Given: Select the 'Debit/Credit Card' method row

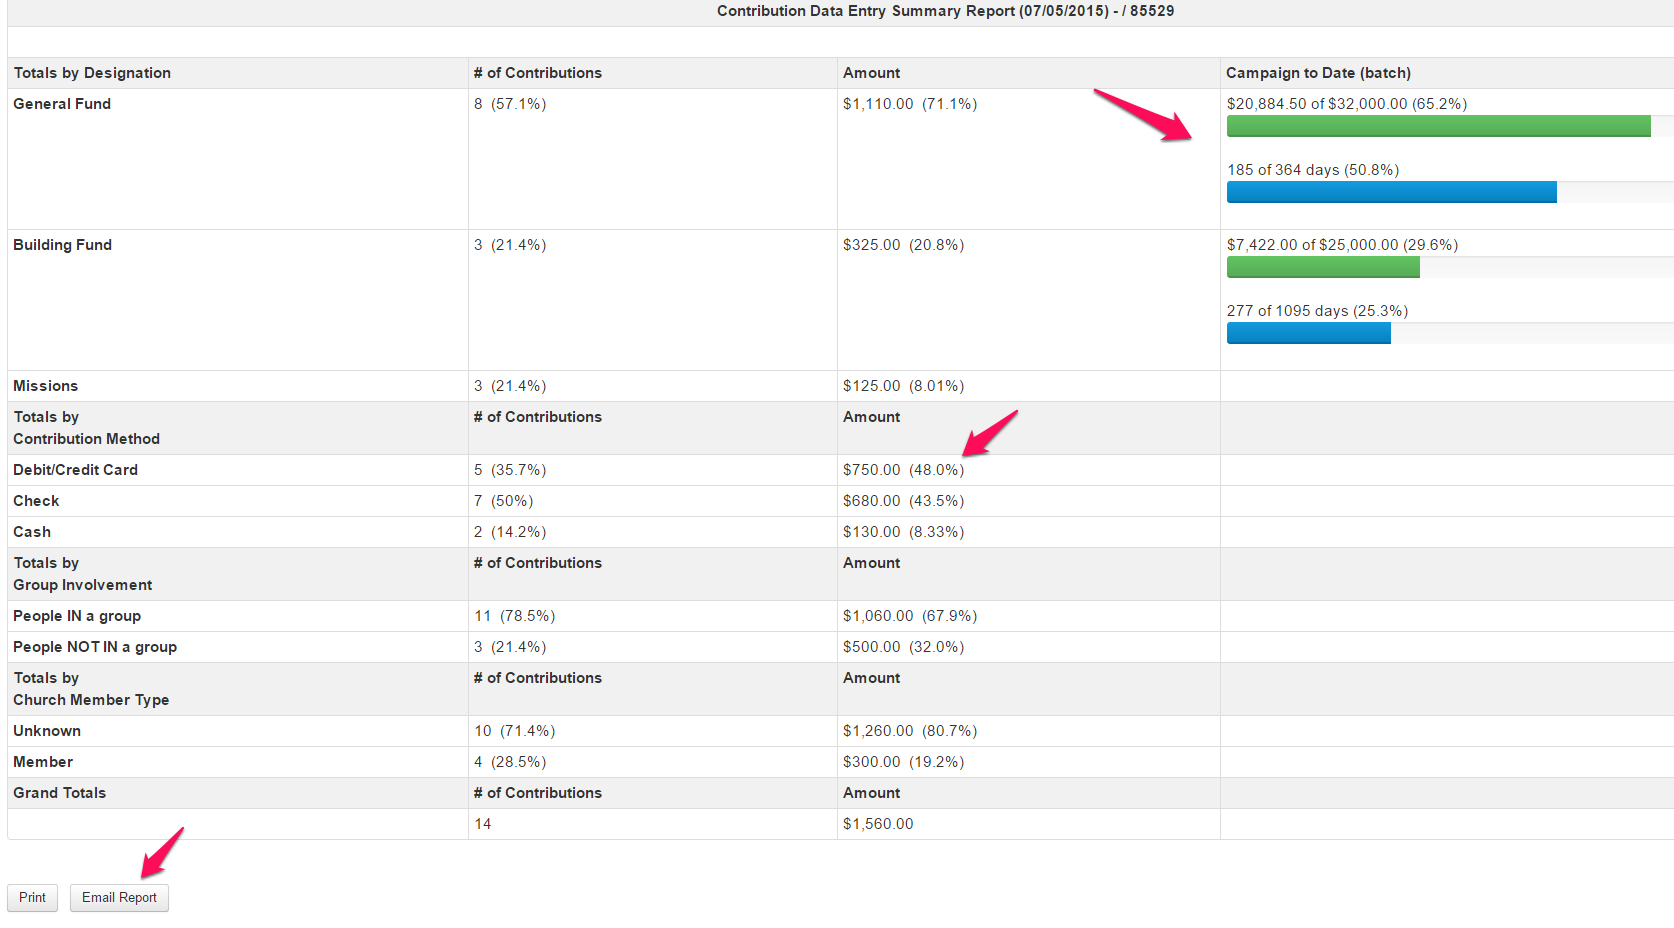Looking at the screenshot, I should [840, 470].
